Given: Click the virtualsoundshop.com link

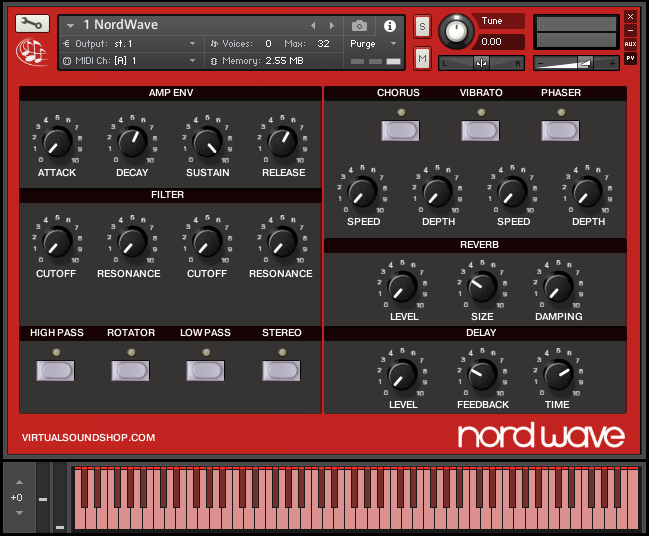Looking at the screenshot, I should click(x=88, y=437).
